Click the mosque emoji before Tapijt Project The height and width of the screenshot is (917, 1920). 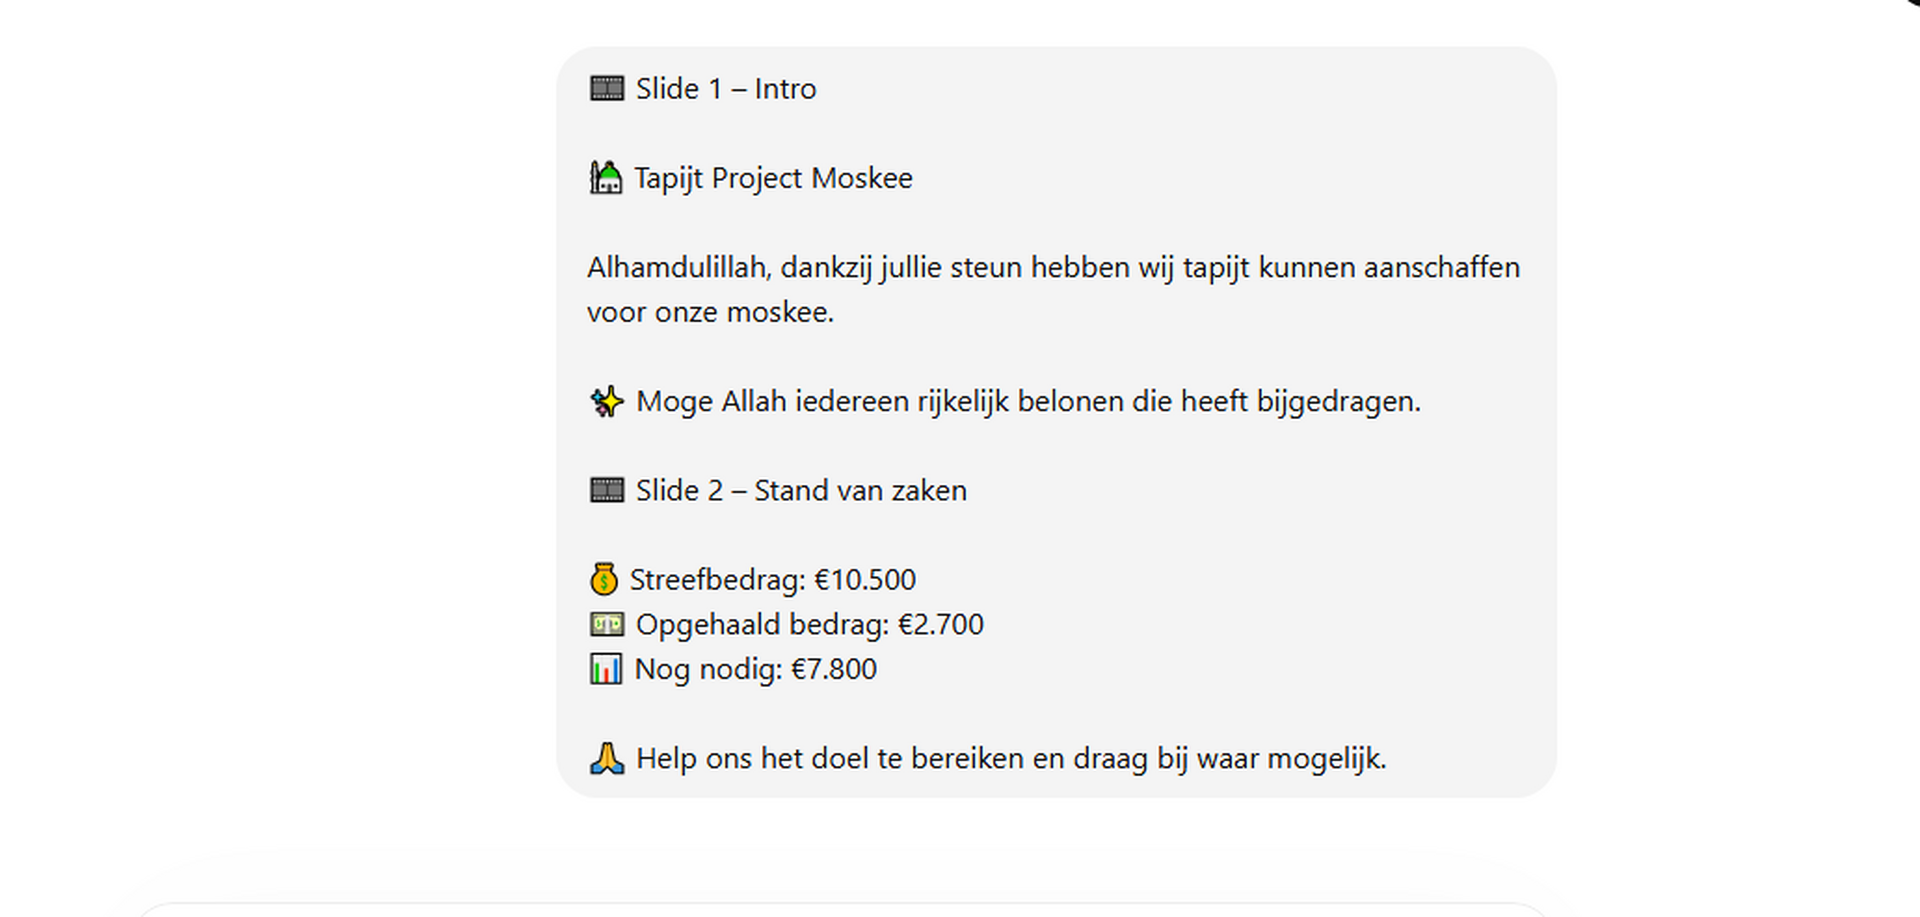pos(605,178)
